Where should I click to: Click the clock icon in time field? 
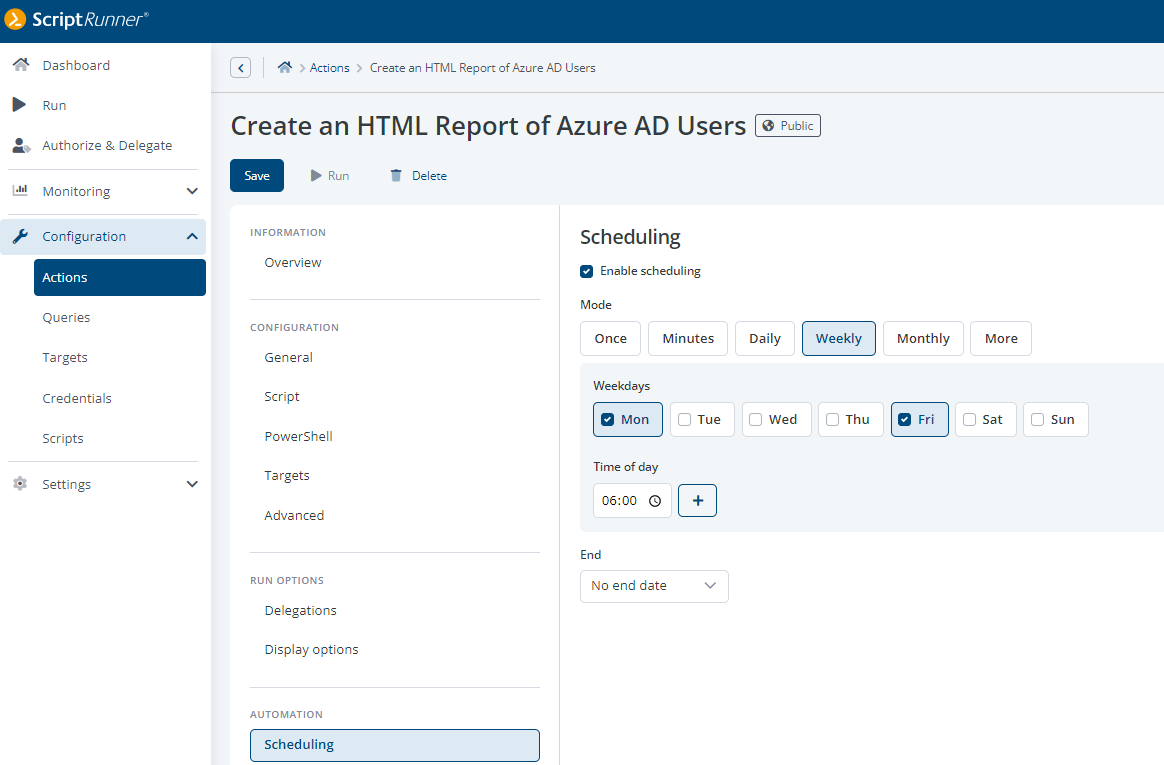point(655,501)
